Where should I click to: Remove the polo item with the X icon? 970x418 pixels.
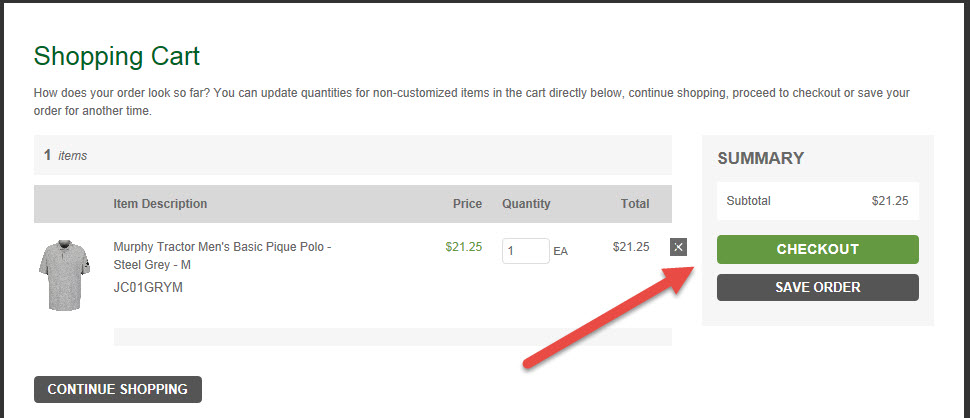678,247
